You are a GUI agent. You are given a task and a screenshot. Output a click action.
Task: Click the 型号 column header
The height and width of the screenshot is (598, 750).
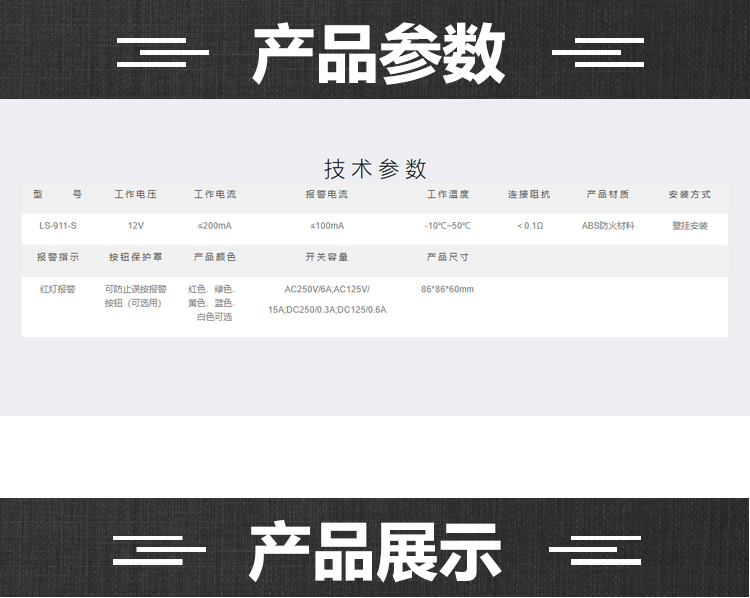click(57, 194)
